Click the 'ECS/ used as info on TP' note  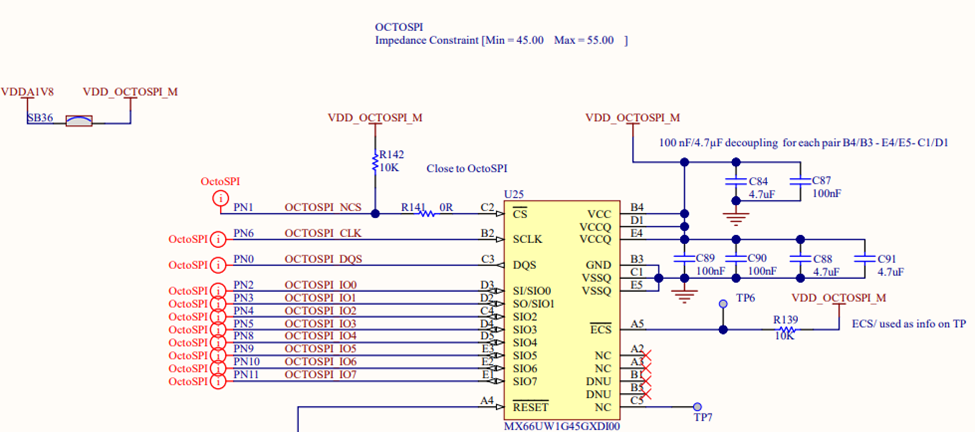(910, 324)
